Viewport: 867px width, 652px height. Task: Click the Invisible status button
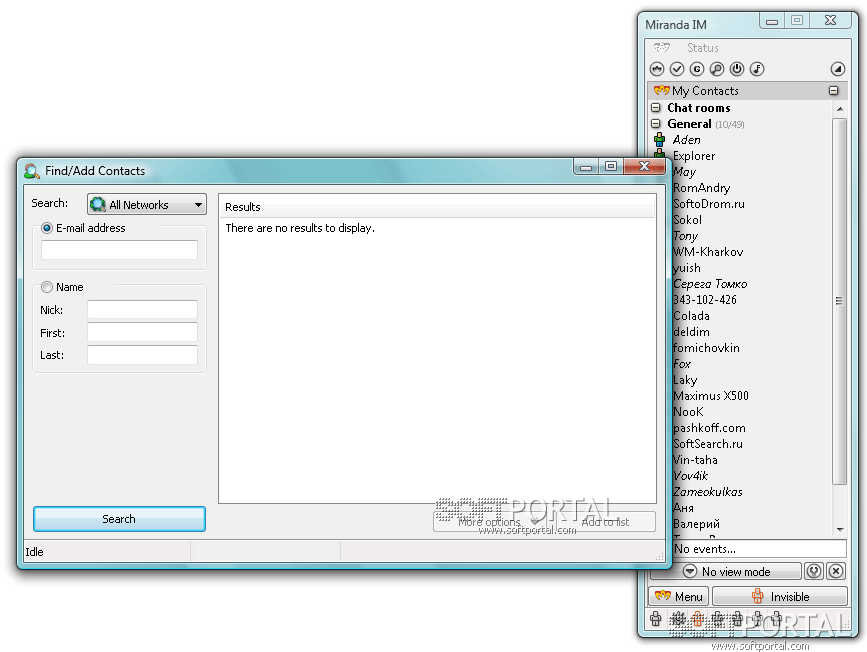click(780, 596)
